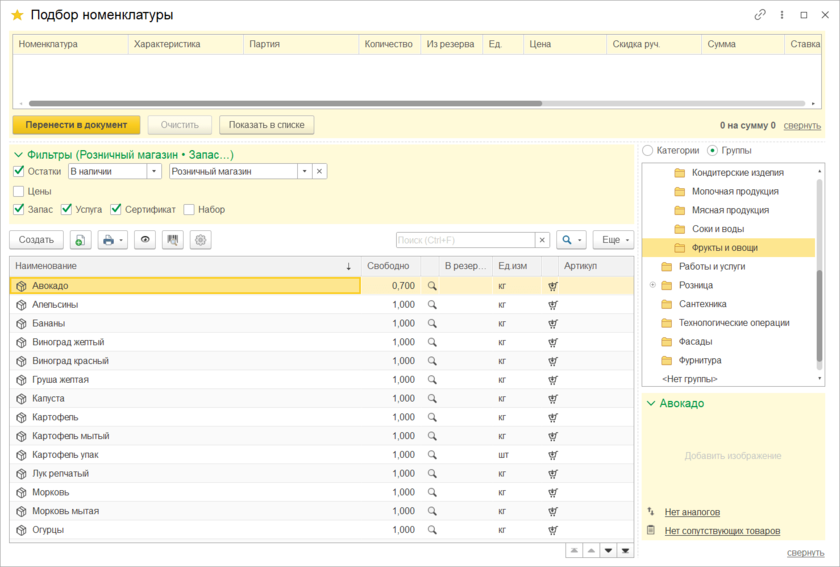This screenshot has height=567, width=840.
Task: Open the Еще dropdown menu
Action: pyautogui.click(x=612, y=240)
